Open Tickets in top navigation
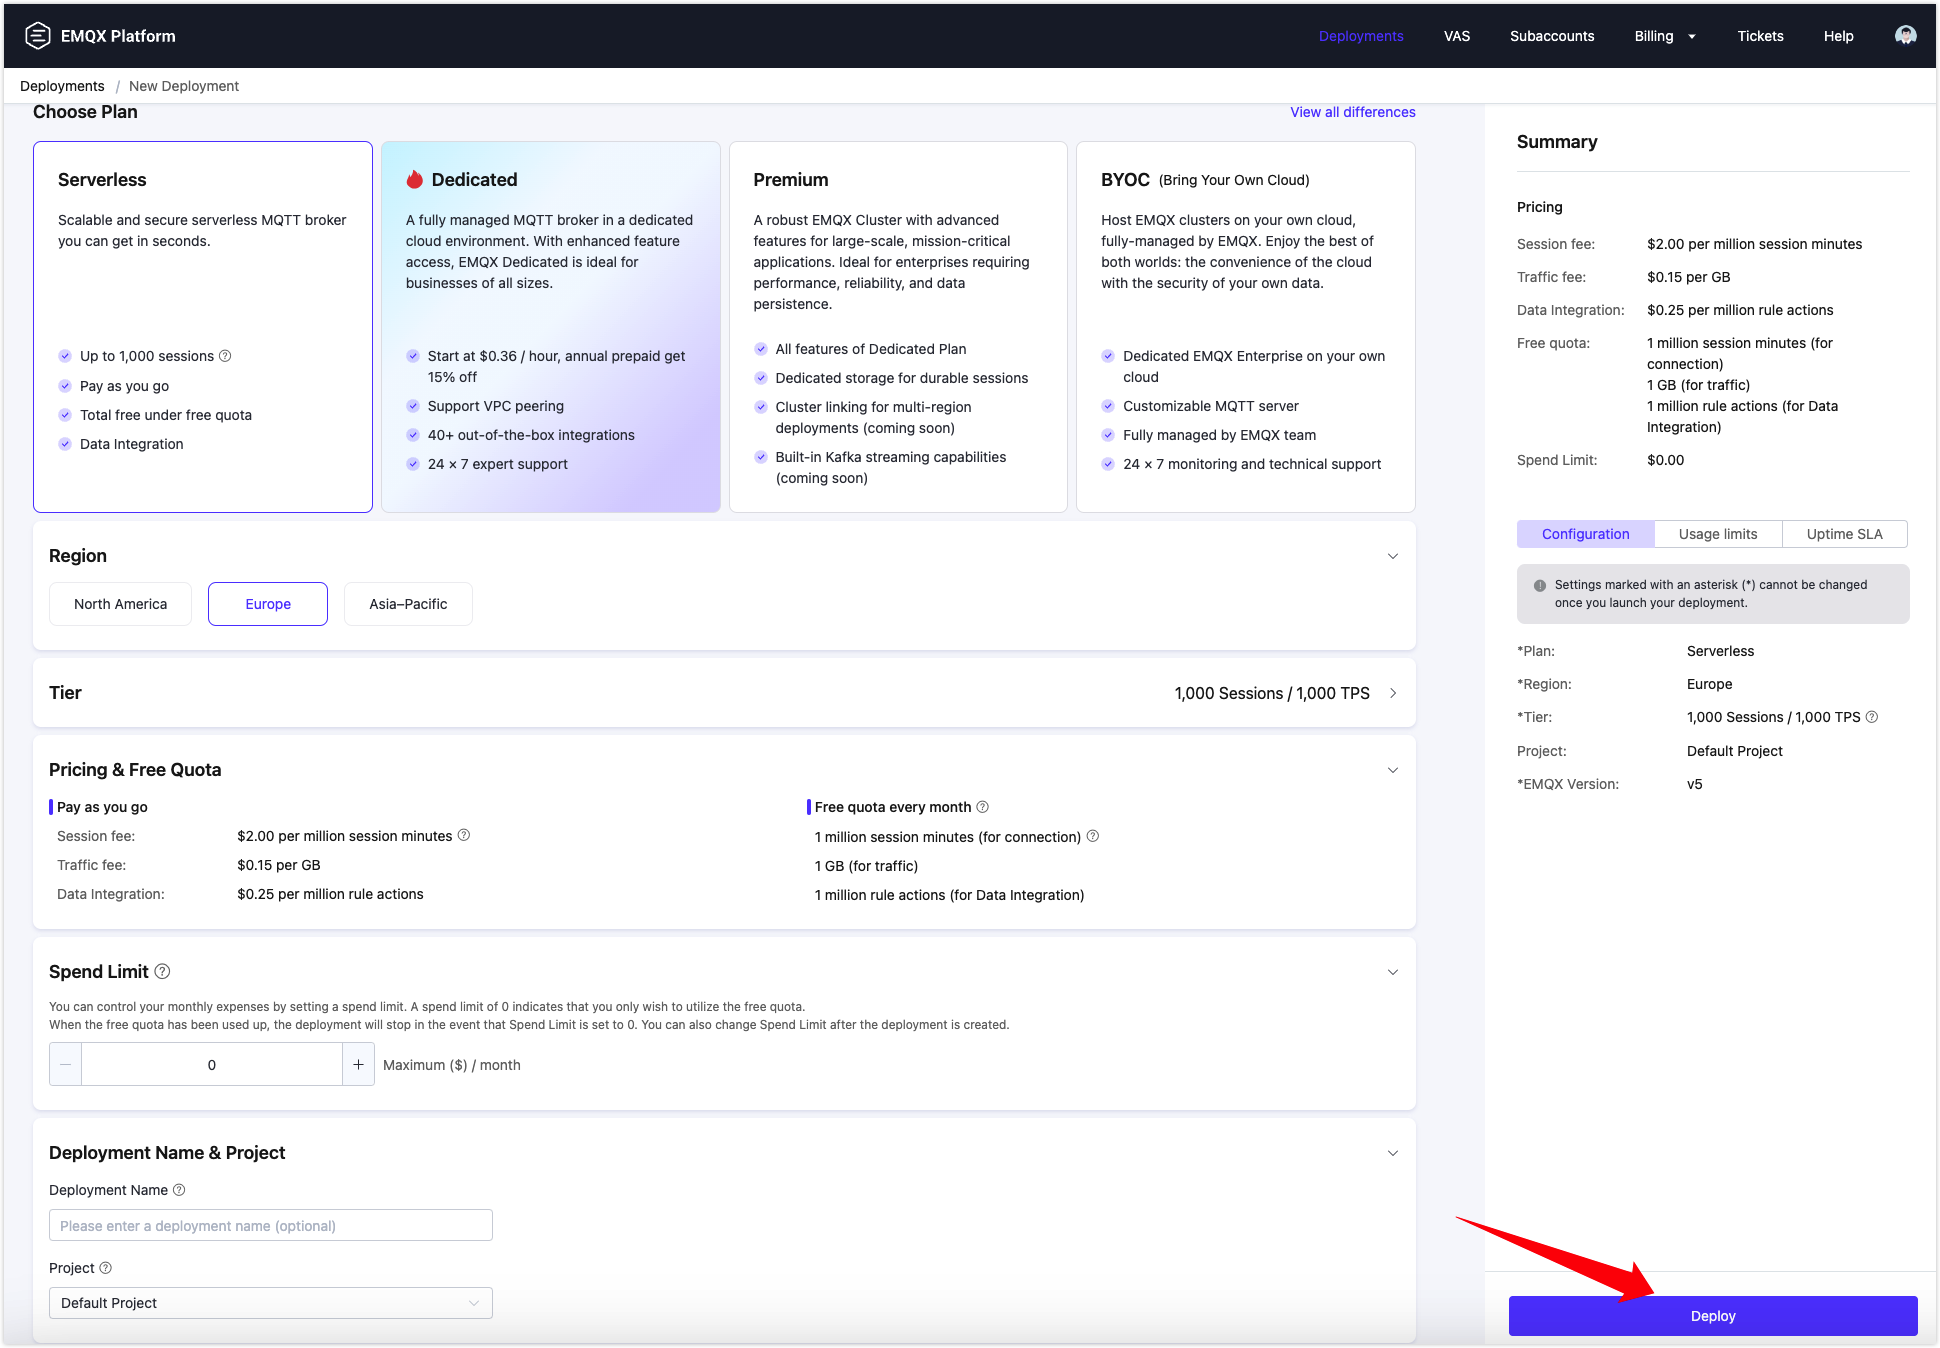This screenshot has width=1940, height=1348. [1760, 36]
